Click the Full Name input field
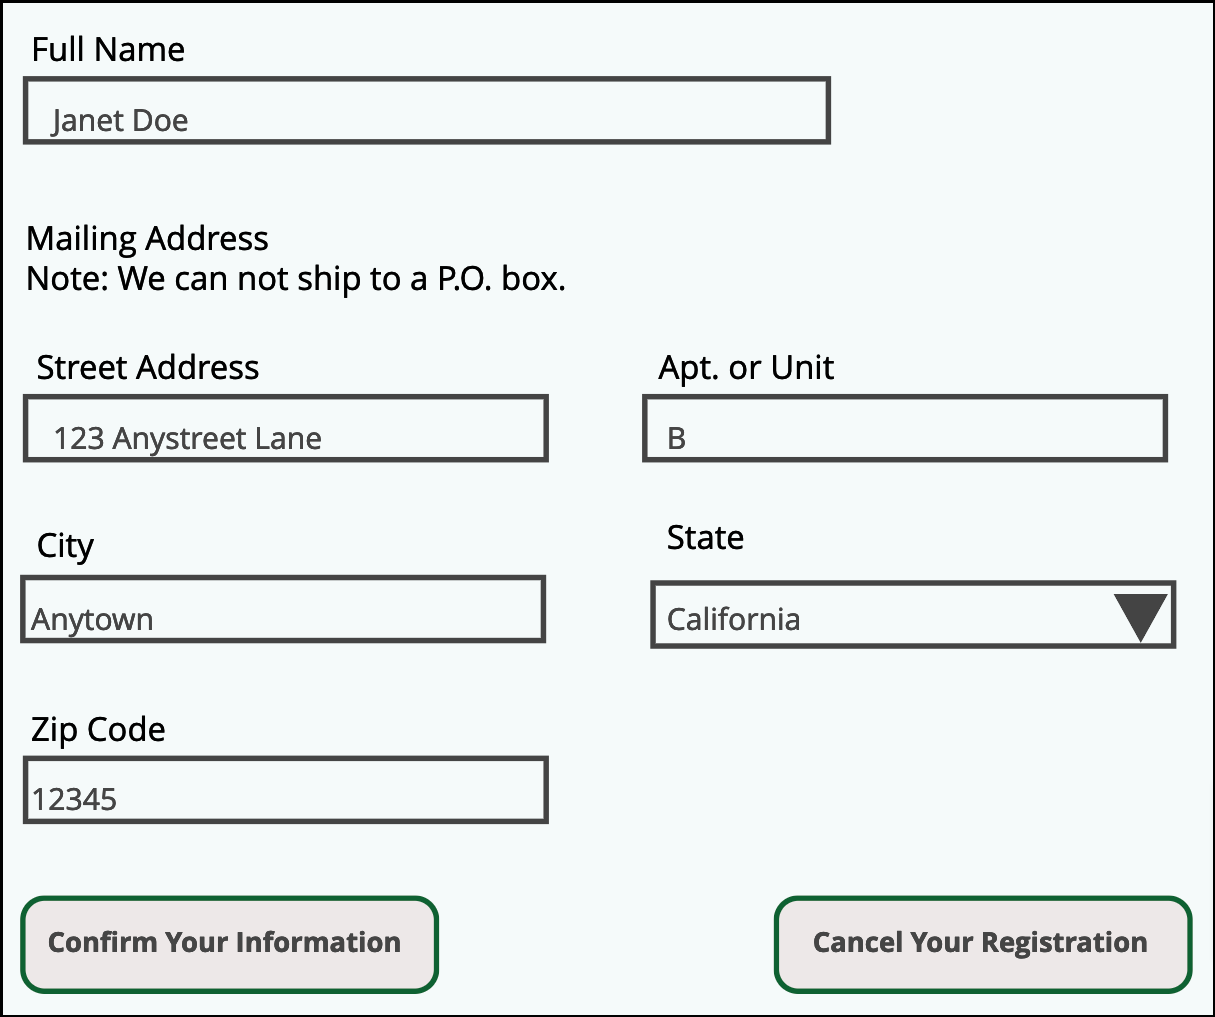Image resolution: width=1215 pixels, height=1017 pixels. click(427, 110)
